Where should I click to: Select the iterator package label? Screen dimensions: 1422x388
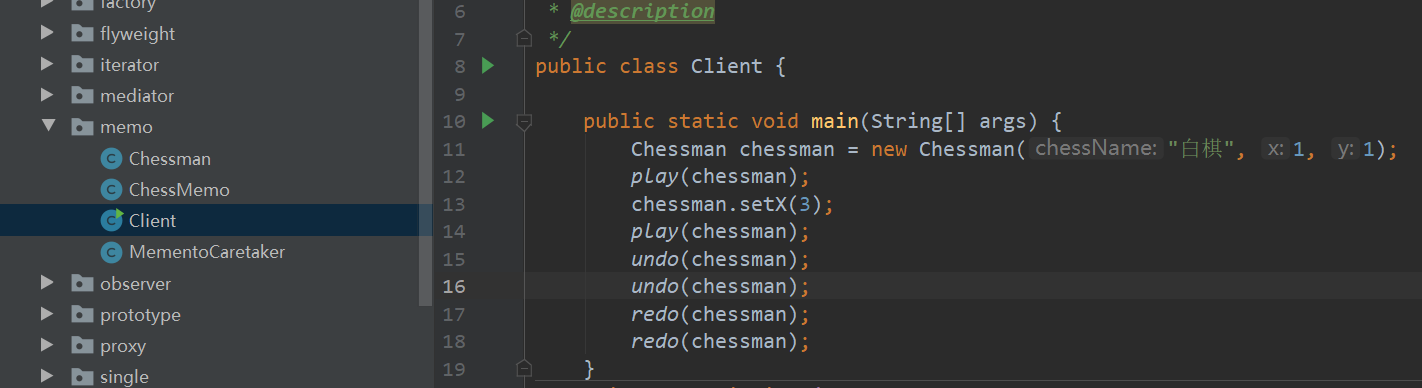point(129,64)
